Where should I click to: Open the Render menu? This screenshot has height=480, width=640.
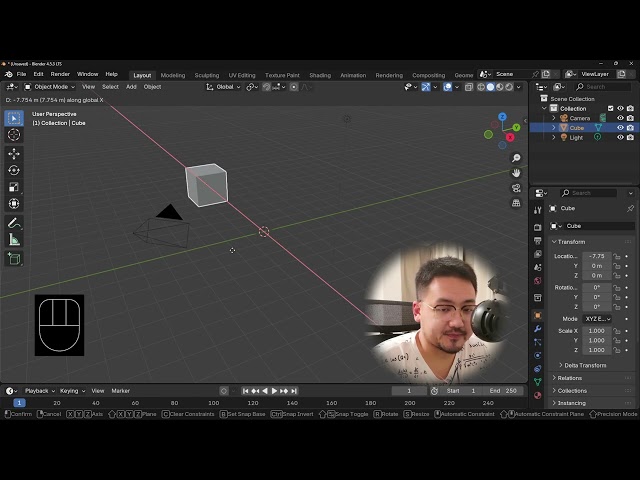click(x=60, y=74)
